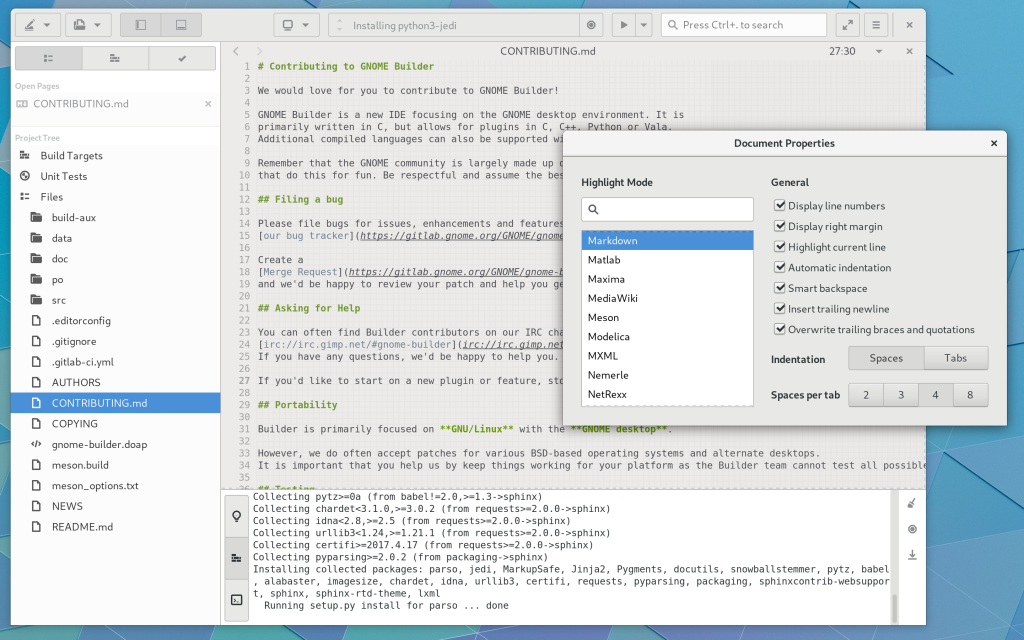
Task: Expand Build Targets in project tree
Action: [116, 155]
